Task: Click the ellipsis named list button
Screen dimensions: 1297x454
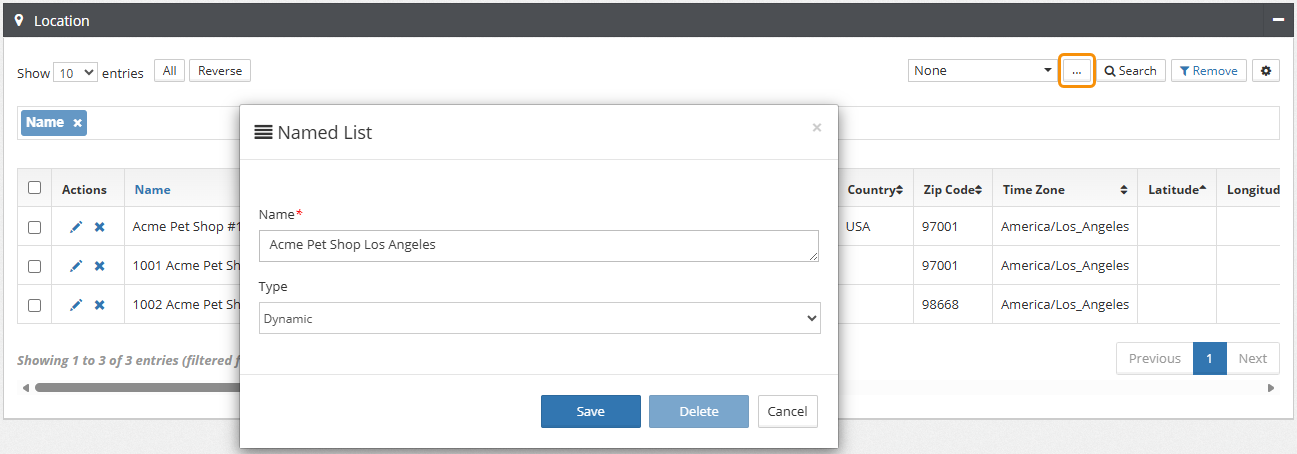Action: click(x=1076, y=71)
